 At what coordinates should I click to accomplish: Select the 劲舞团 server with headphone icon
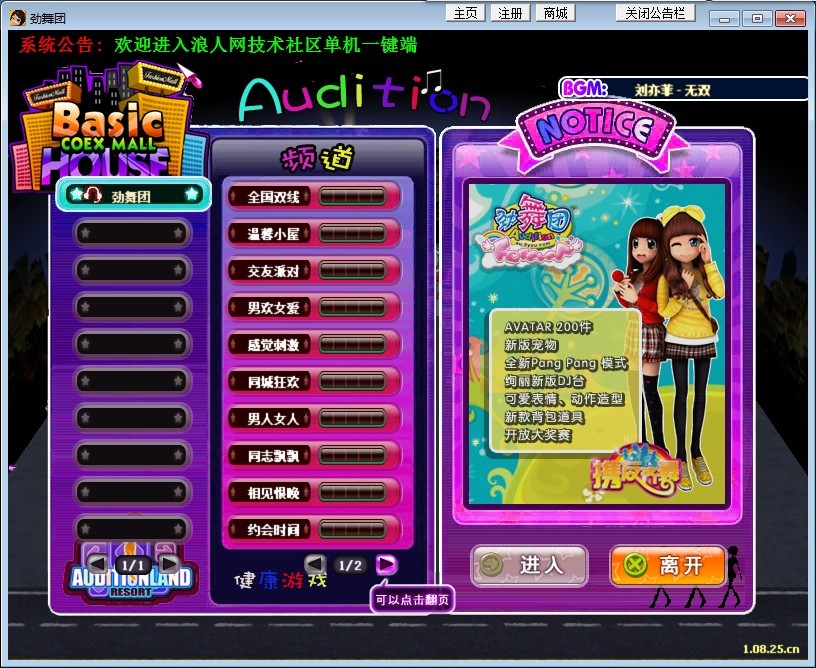(x=131, y=195)
